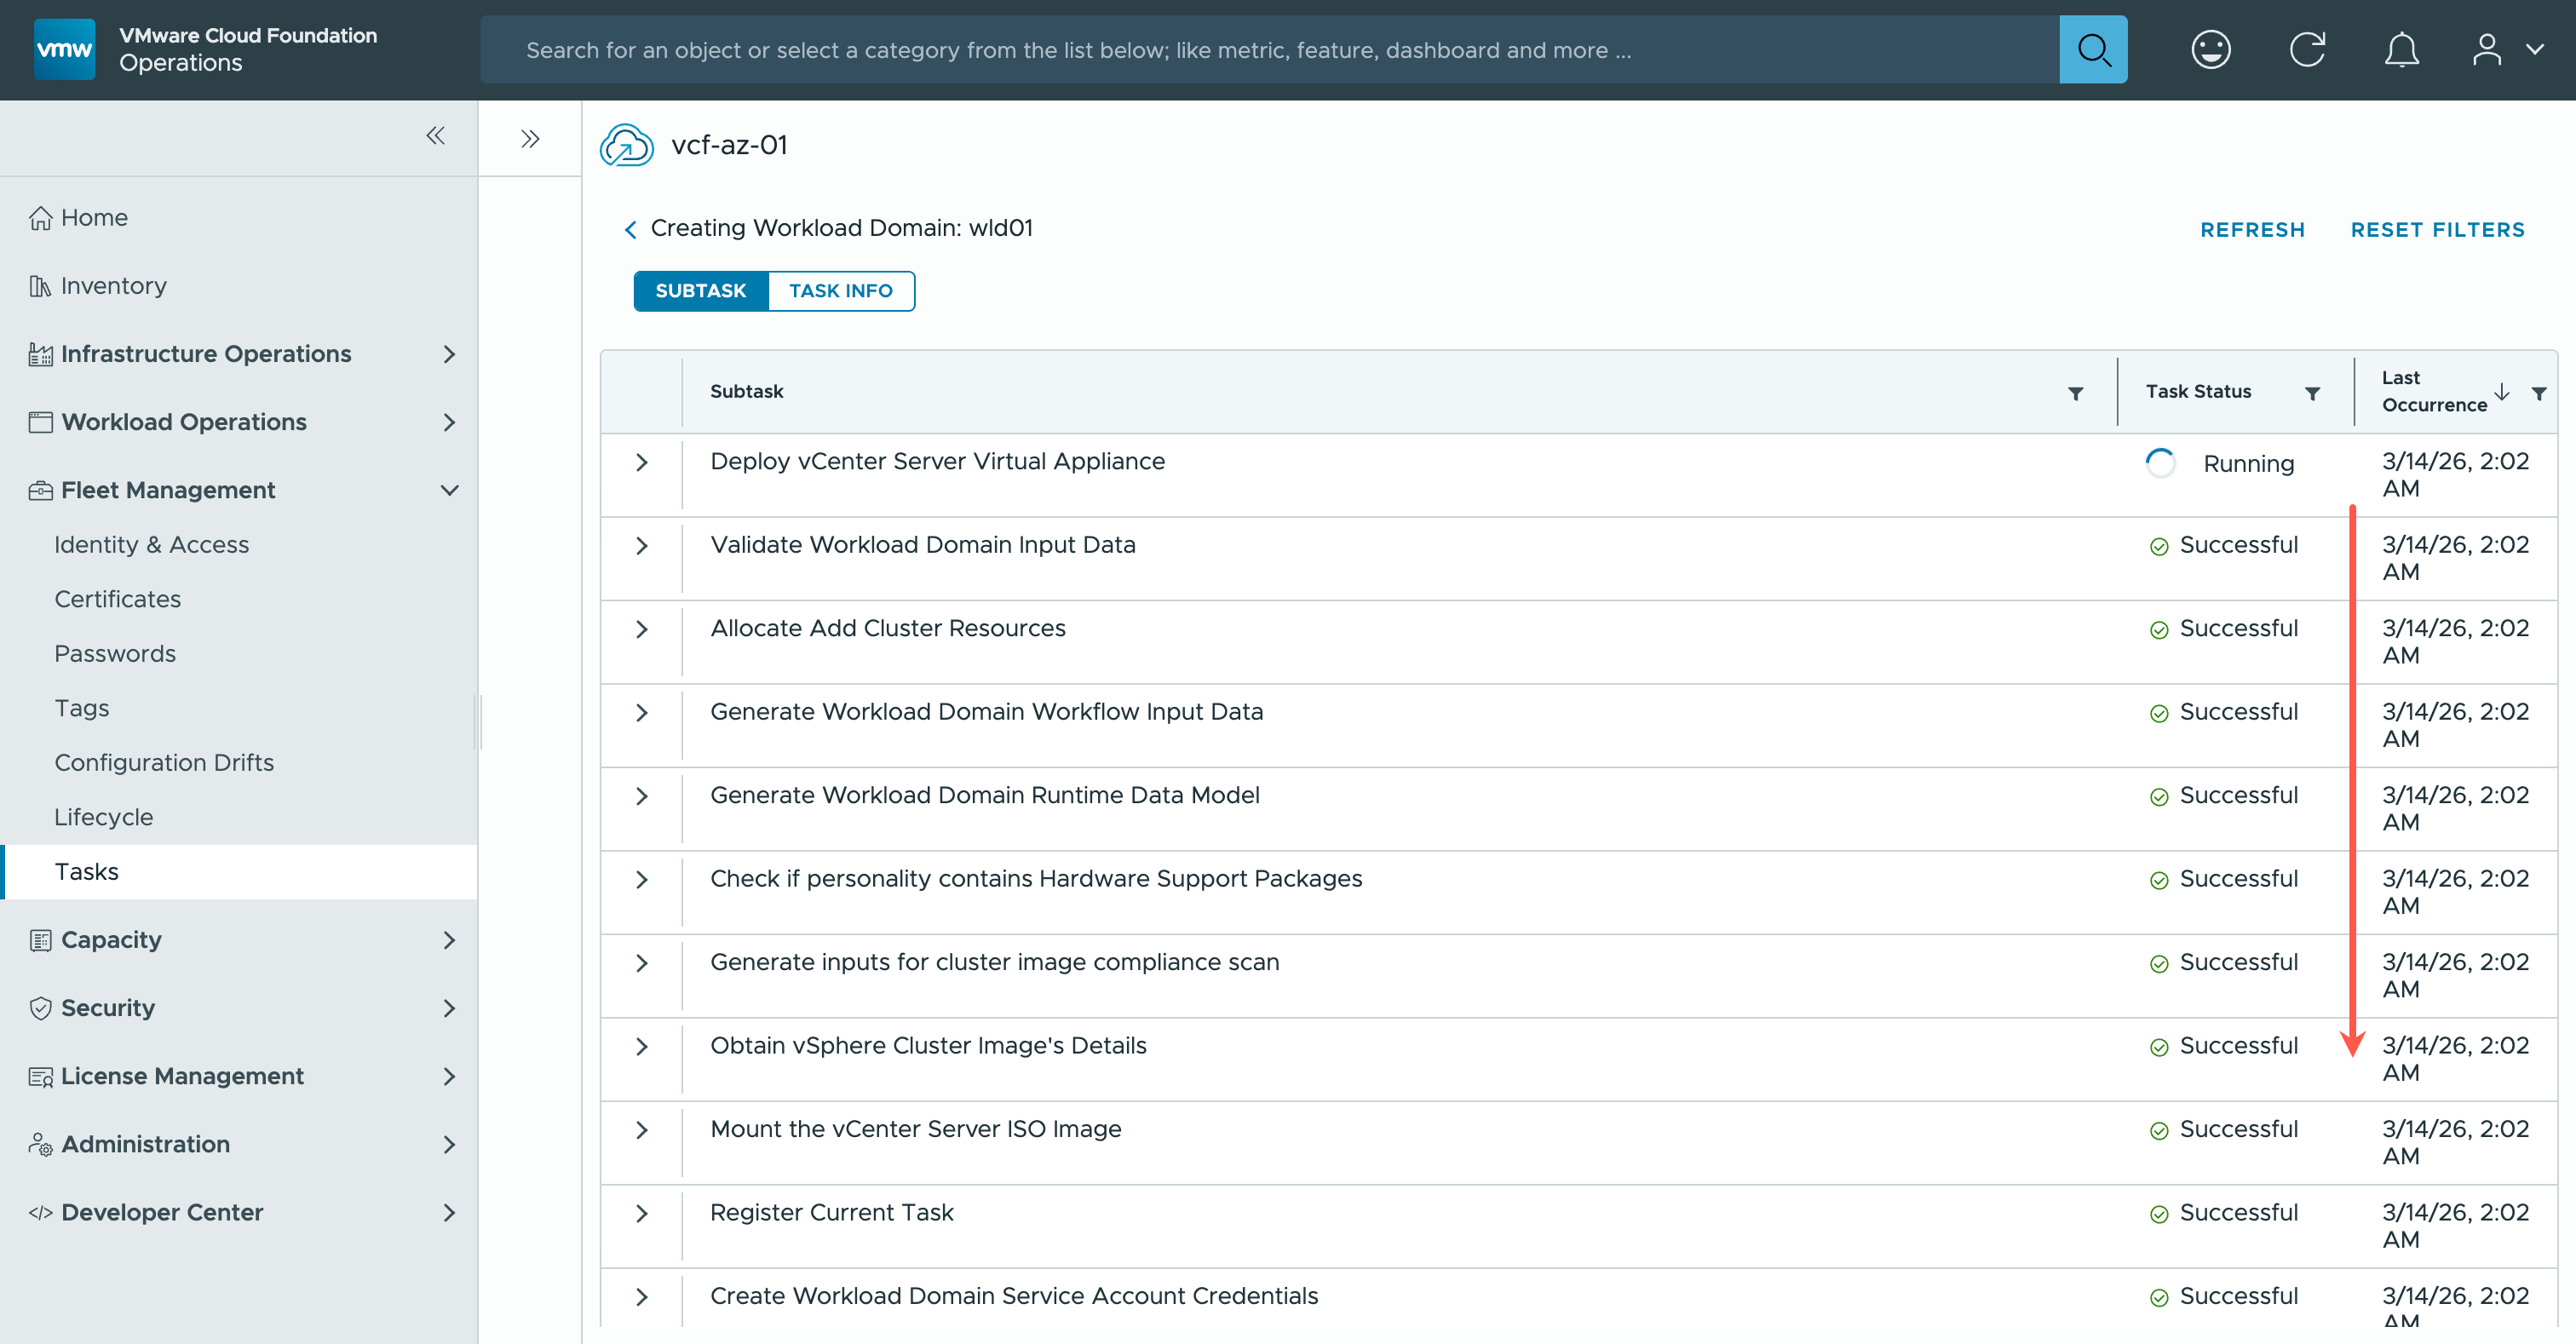Screen dimensions: 2576x1344
Task: Expand Infrastructure Operations menu
Action: tap(449, 354)
